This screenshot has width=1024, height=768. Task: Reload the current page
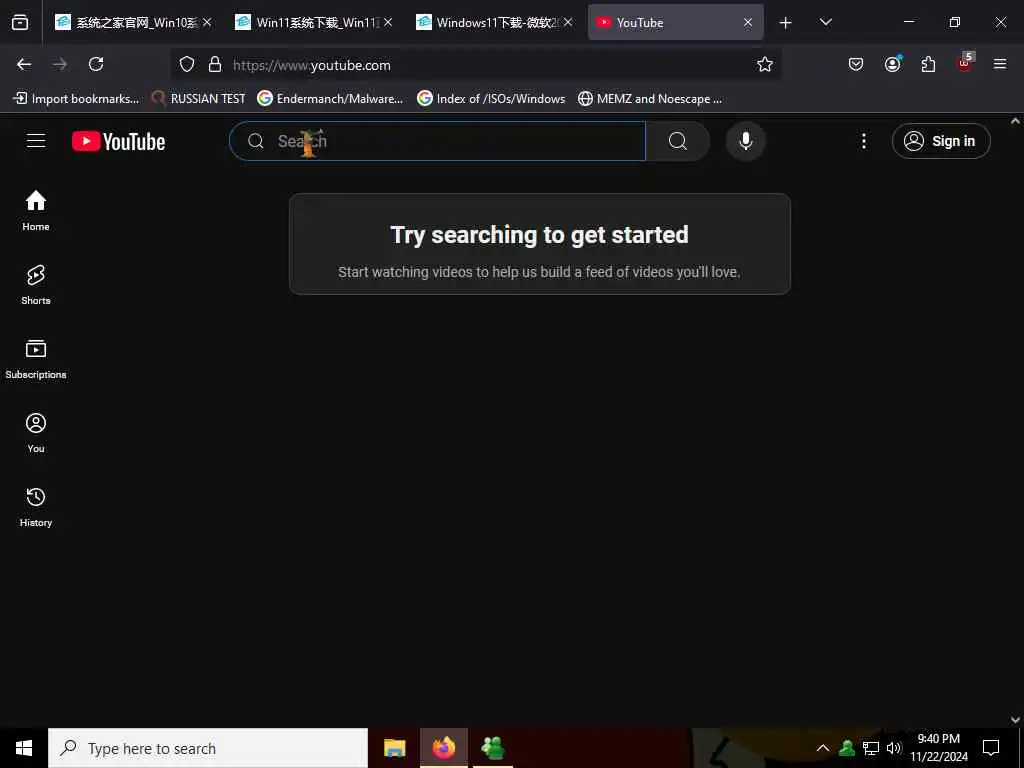(x=96, y=64)
